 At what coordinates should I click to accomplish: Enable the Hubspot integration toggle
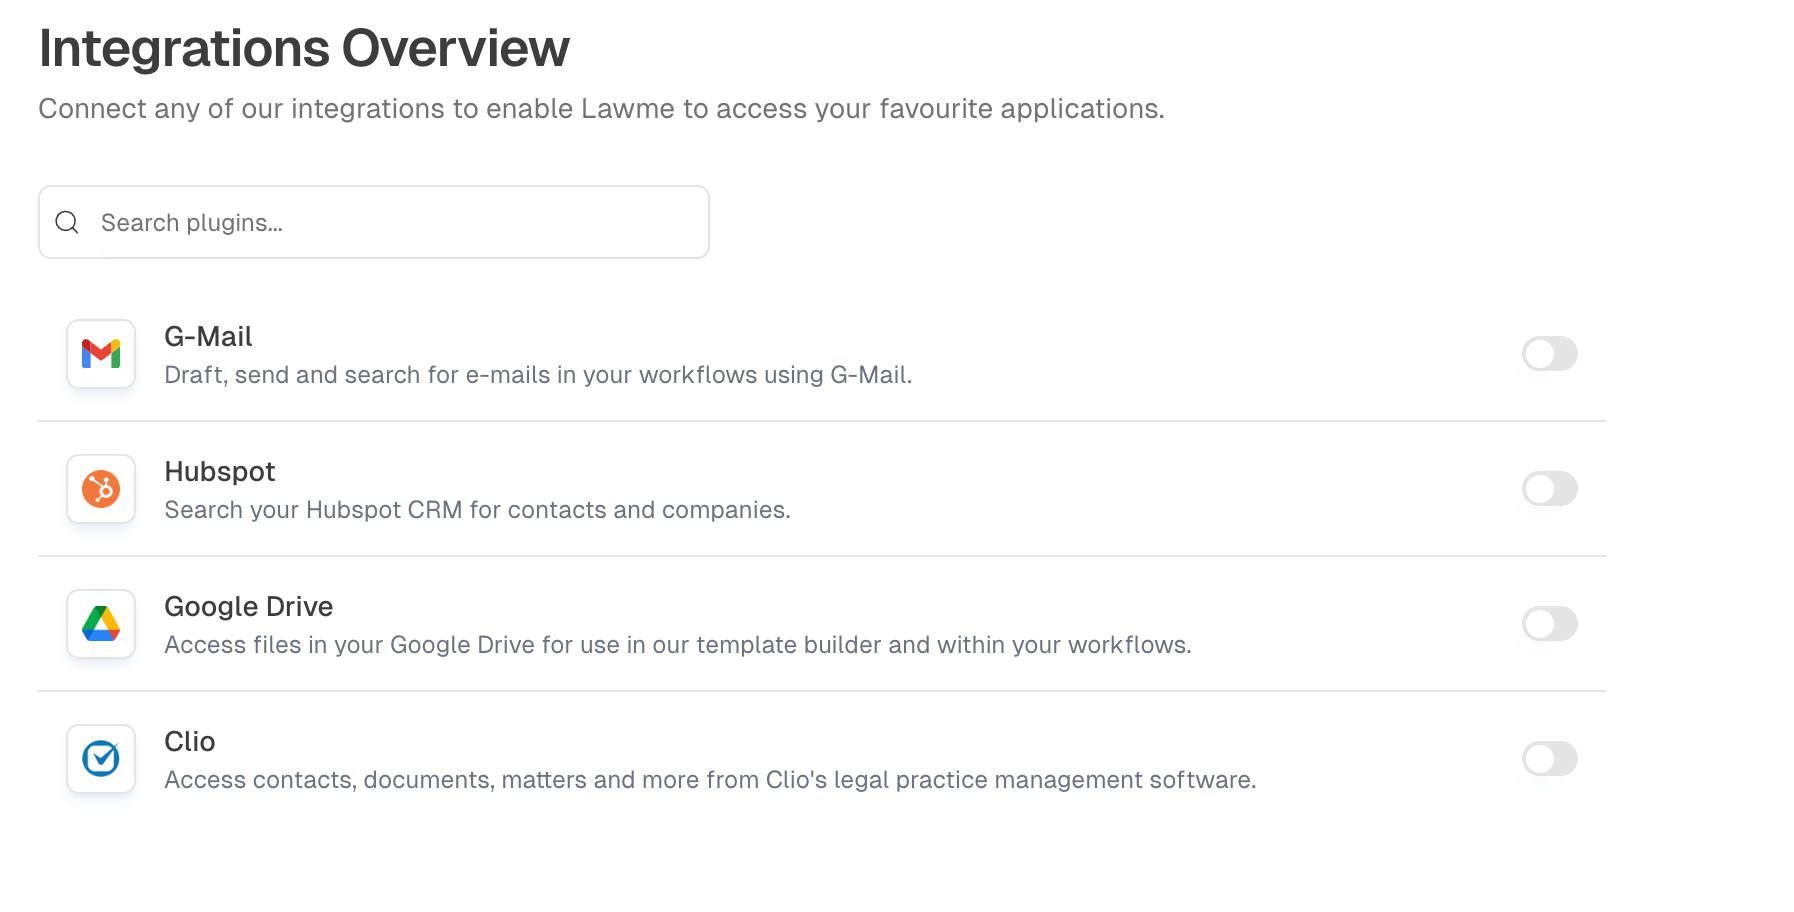[x=1549, y=489]
